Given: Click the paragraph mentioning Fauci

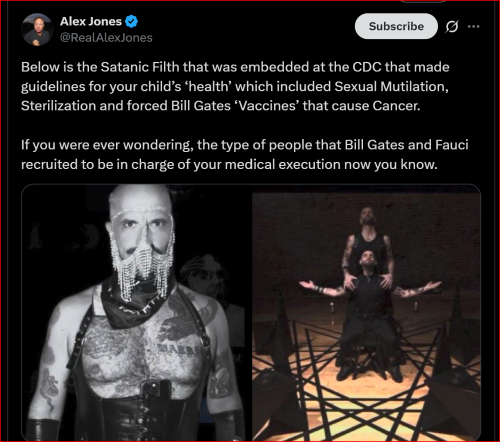Looking at the screenshot, I should coord(245,155).
